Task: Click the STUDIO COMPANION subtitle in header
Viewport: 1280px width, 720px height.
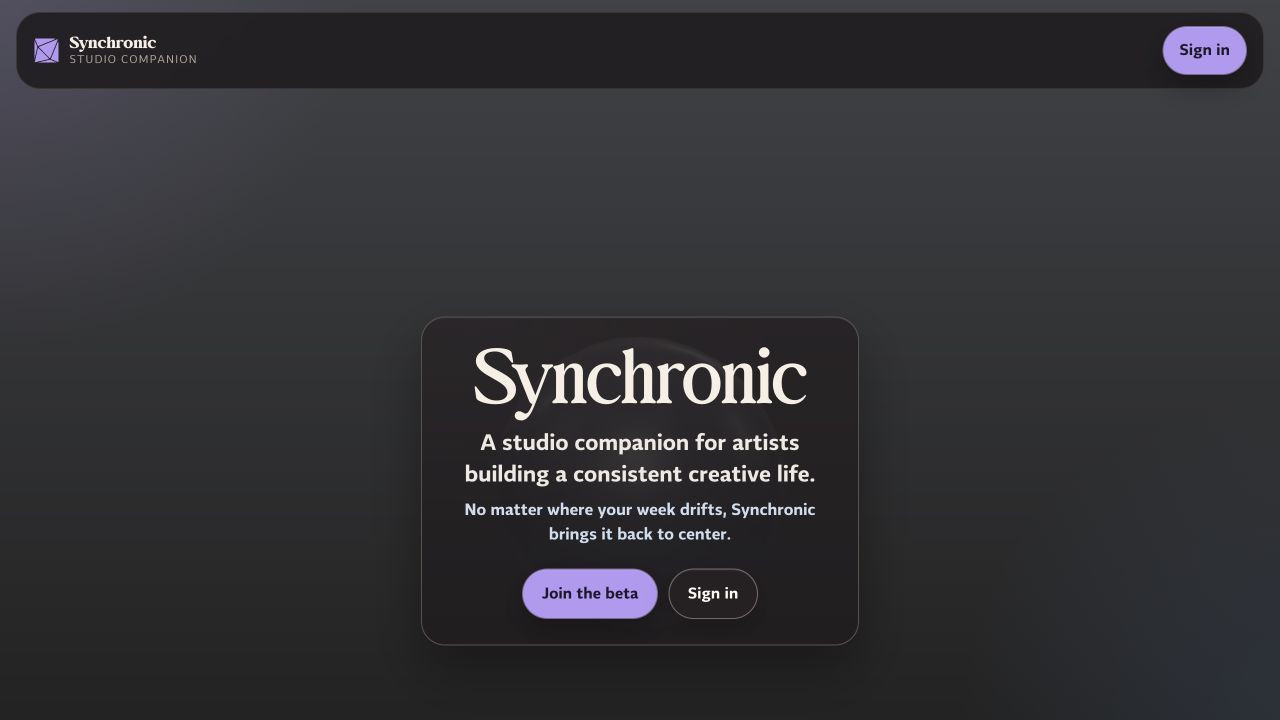Action: pos(133,60)
